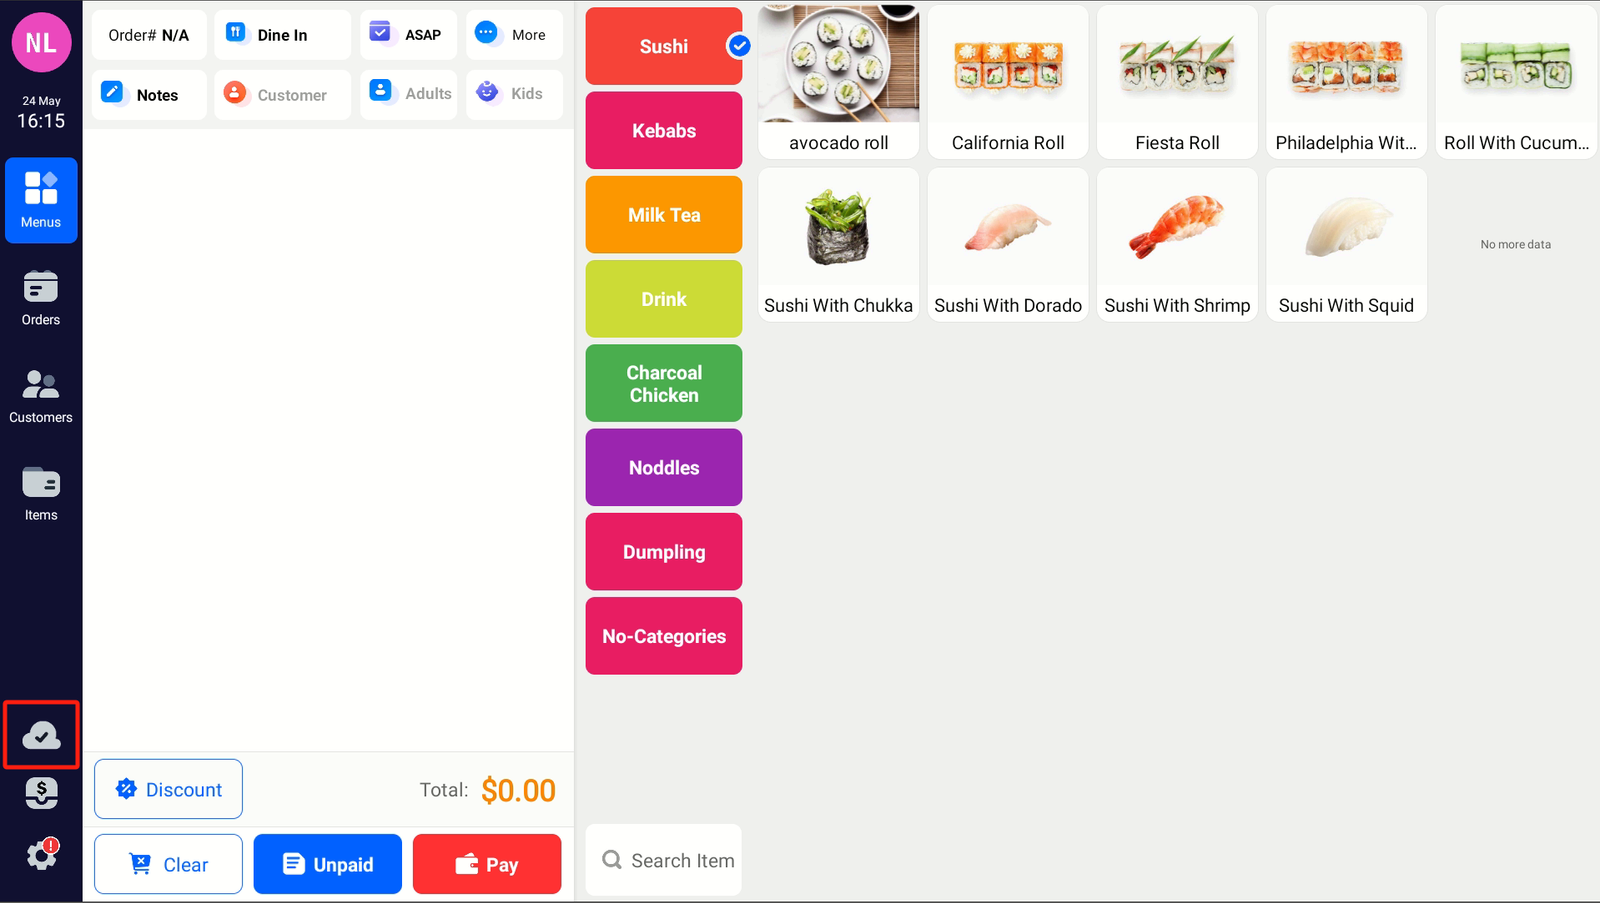Select the purple Noddles category tile

664,468
